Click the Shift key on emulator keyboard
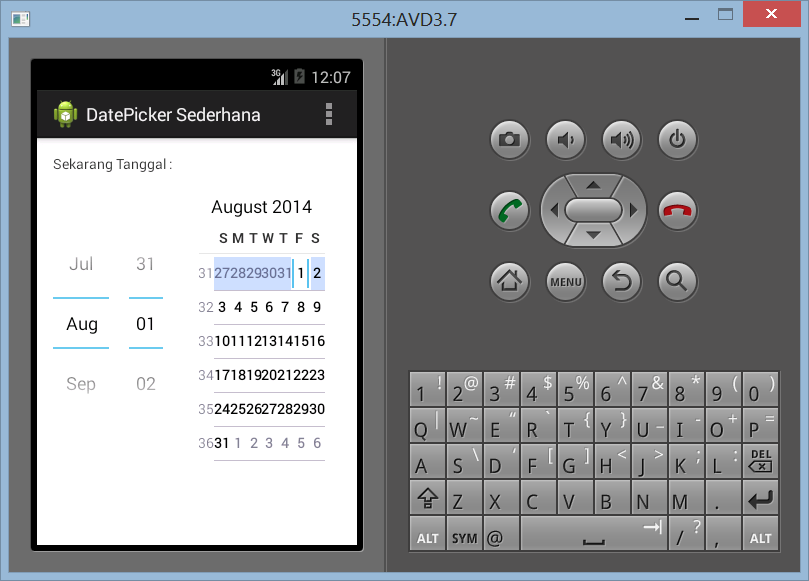 (x=427, y=497)
